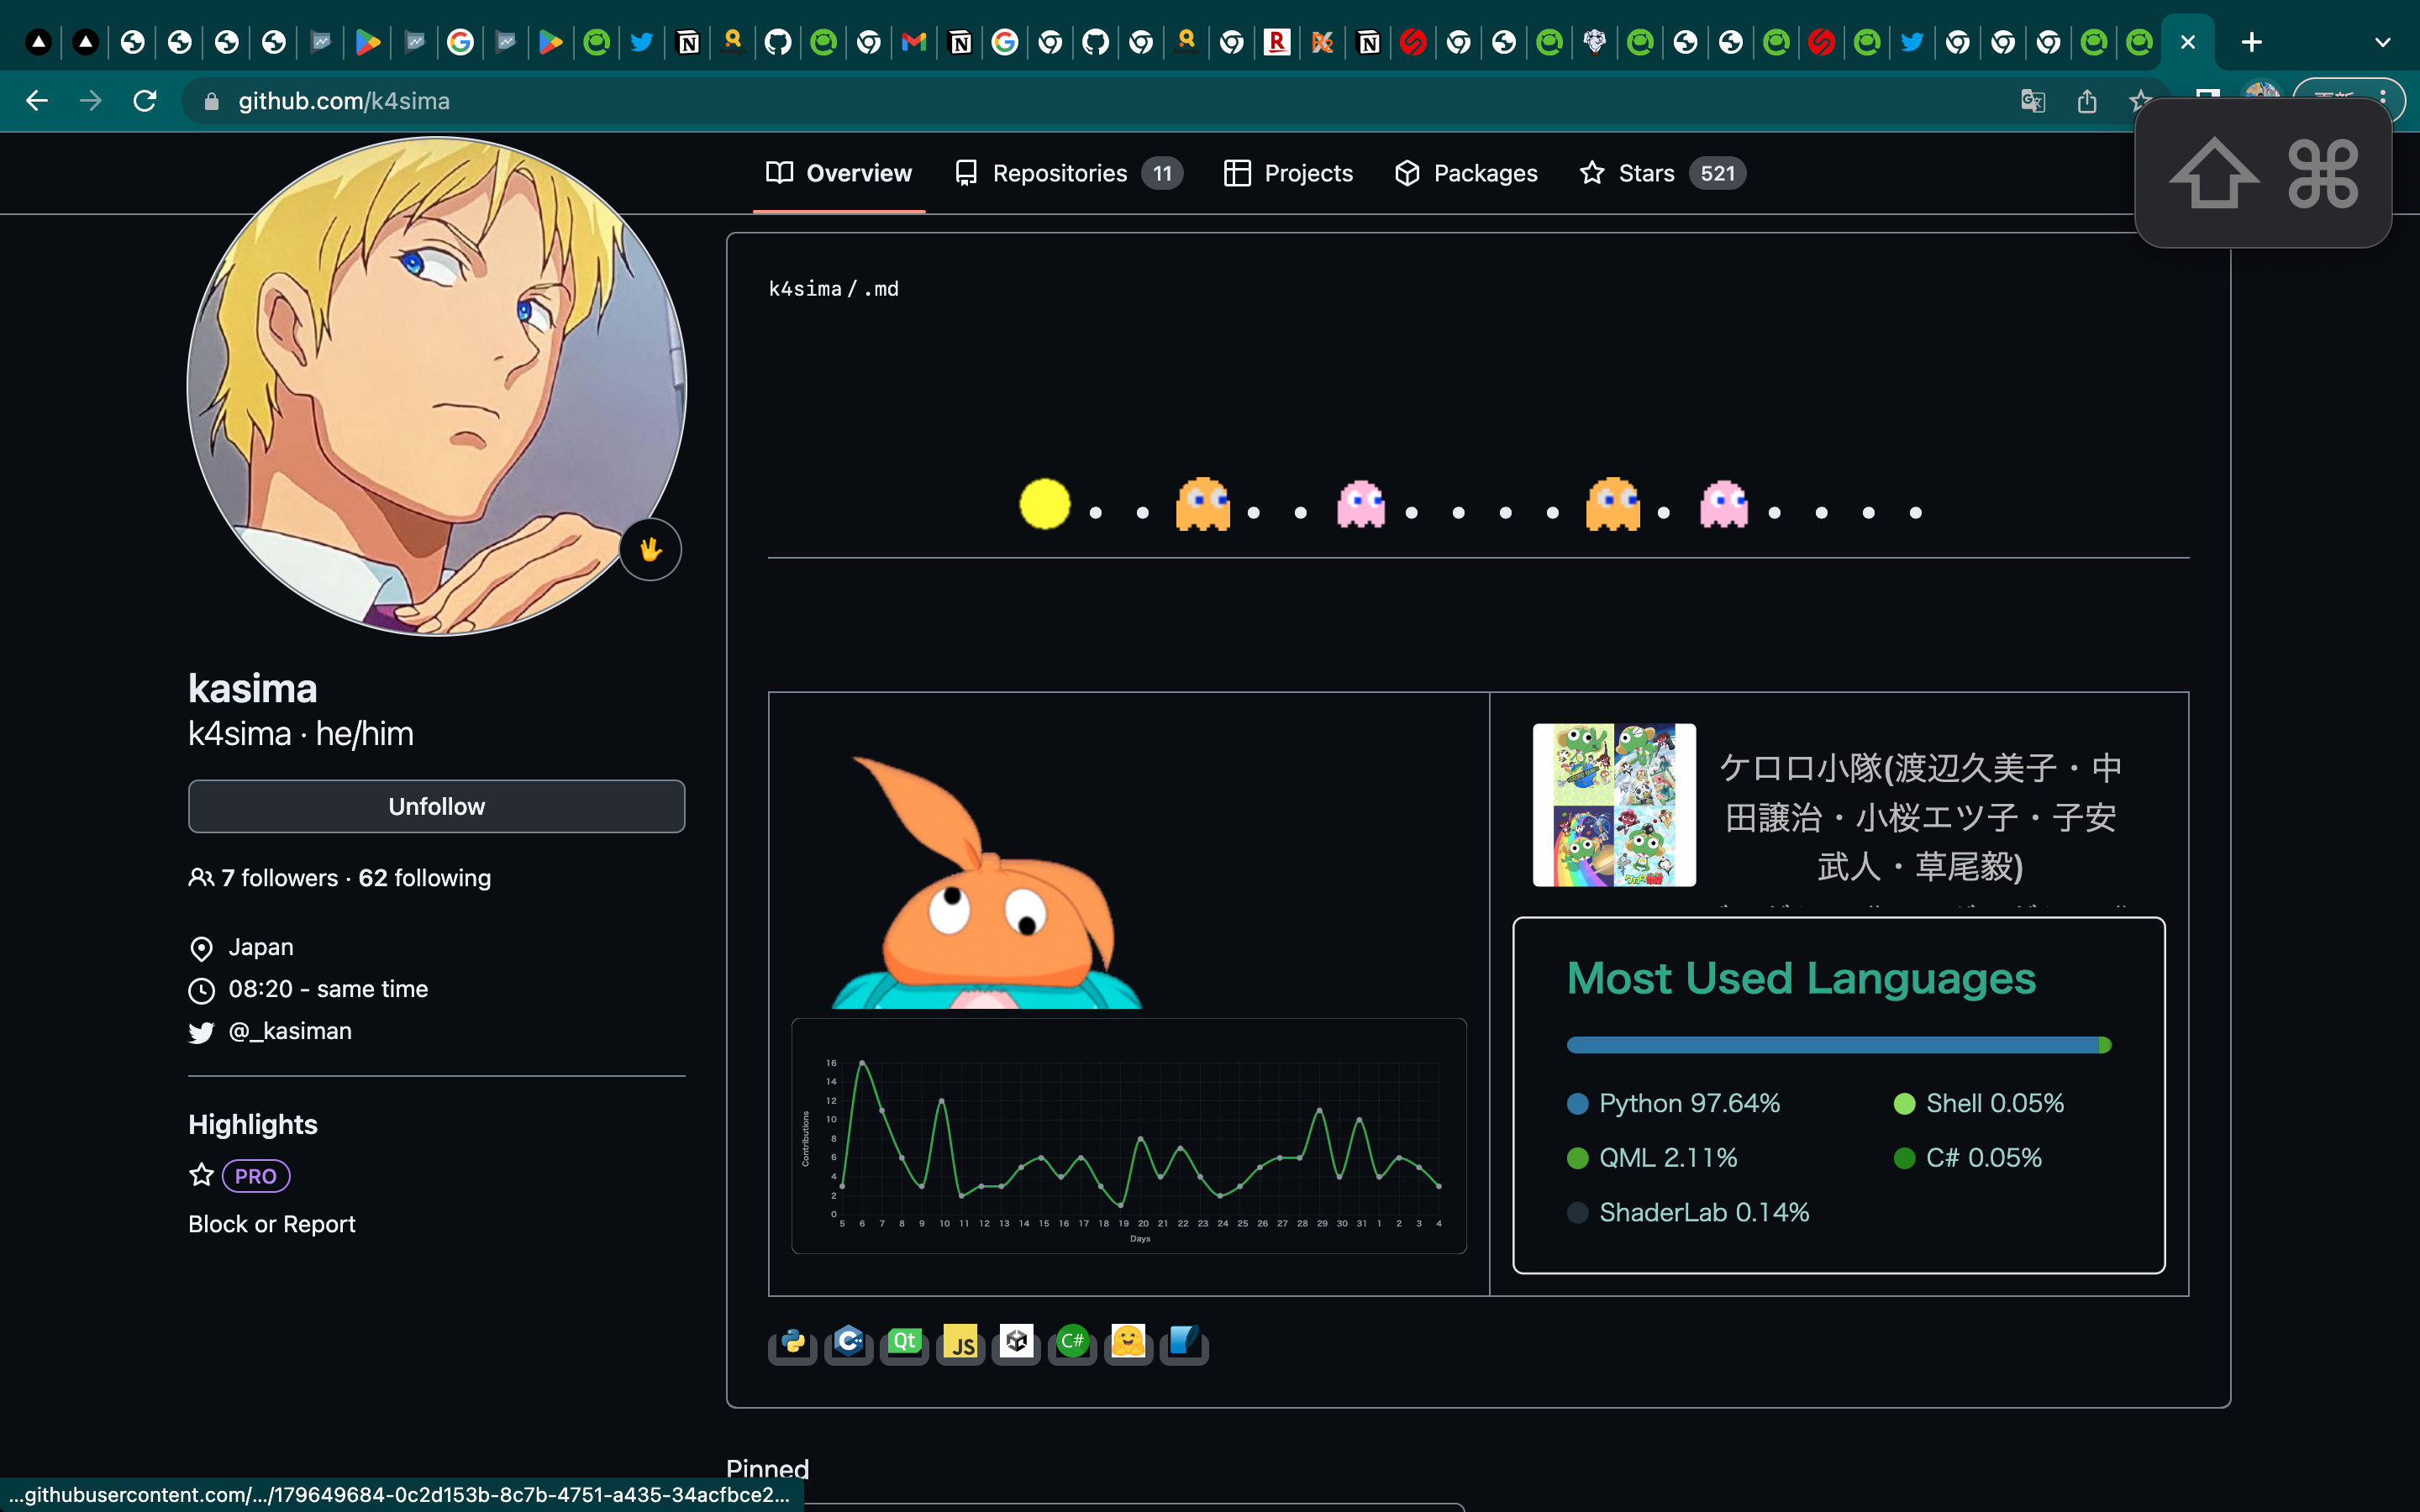Select the Python skill badge
The height and width of the screenshot is (1512, 2420).
tap(791, 1344)
